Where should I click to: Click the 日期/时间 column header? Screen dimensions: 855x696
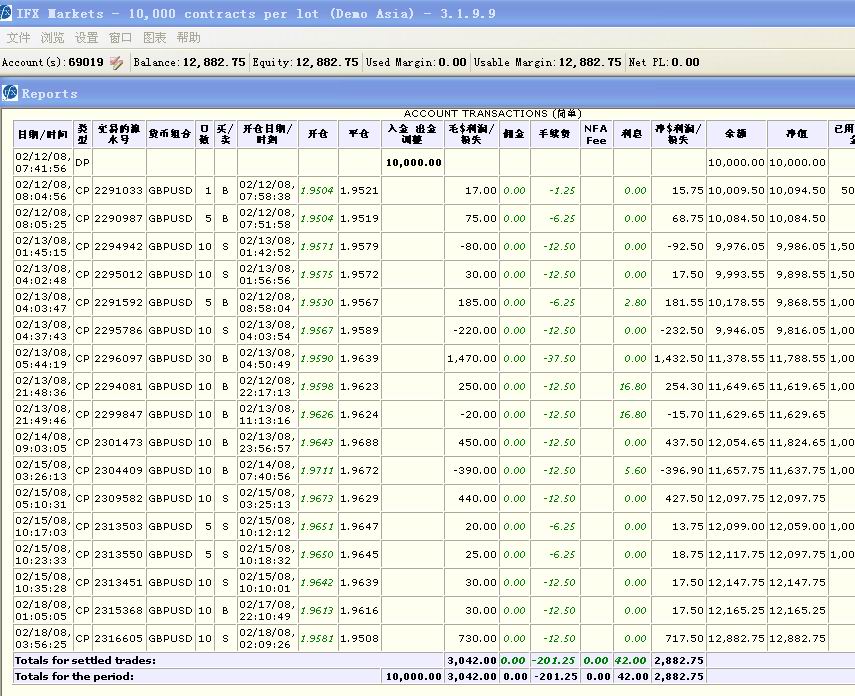pyautogui.click(x=42, y=134)
